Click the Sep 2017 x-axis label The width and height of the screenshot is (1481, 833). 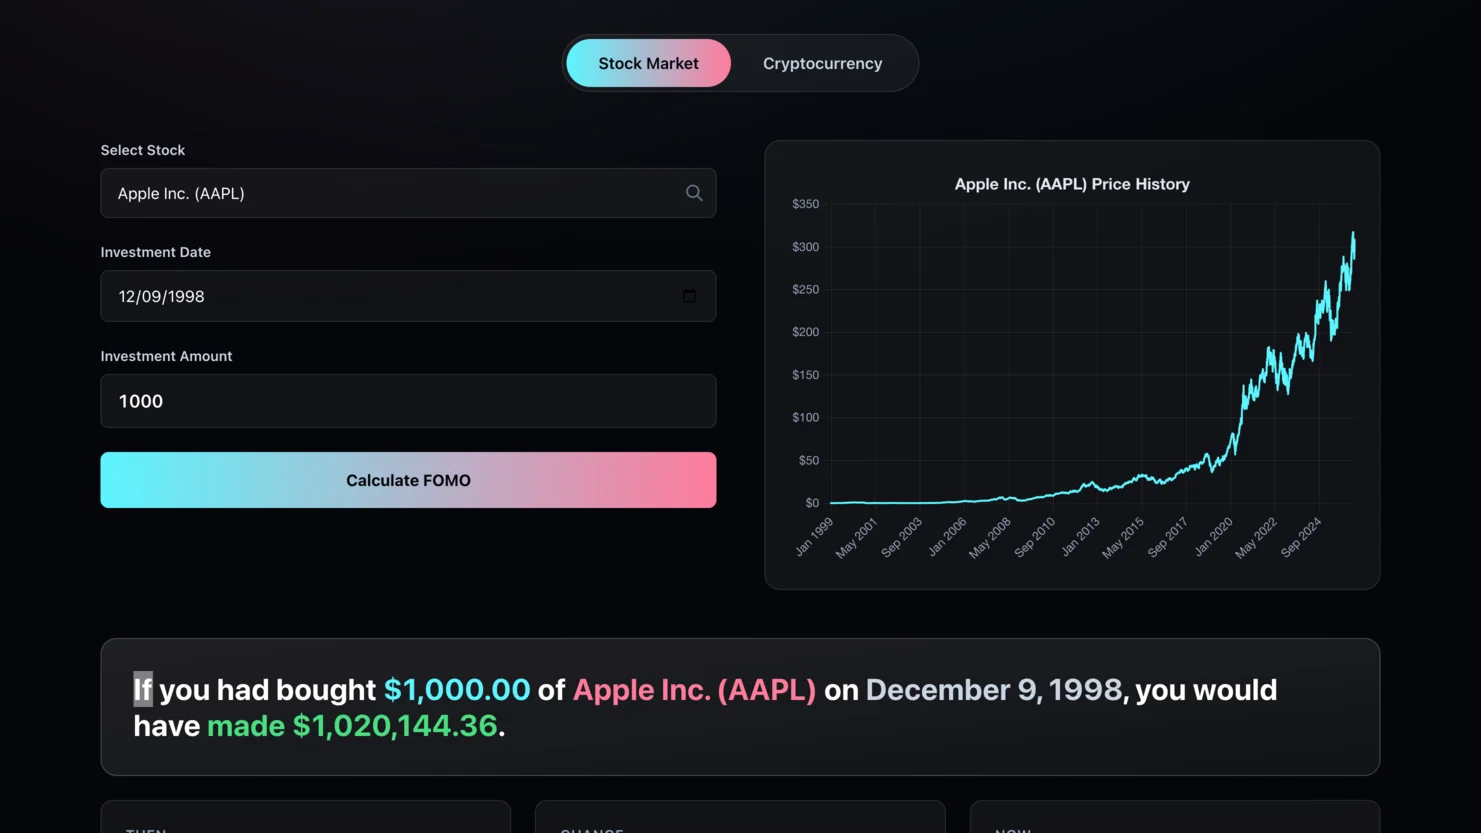click(1168, 538)
